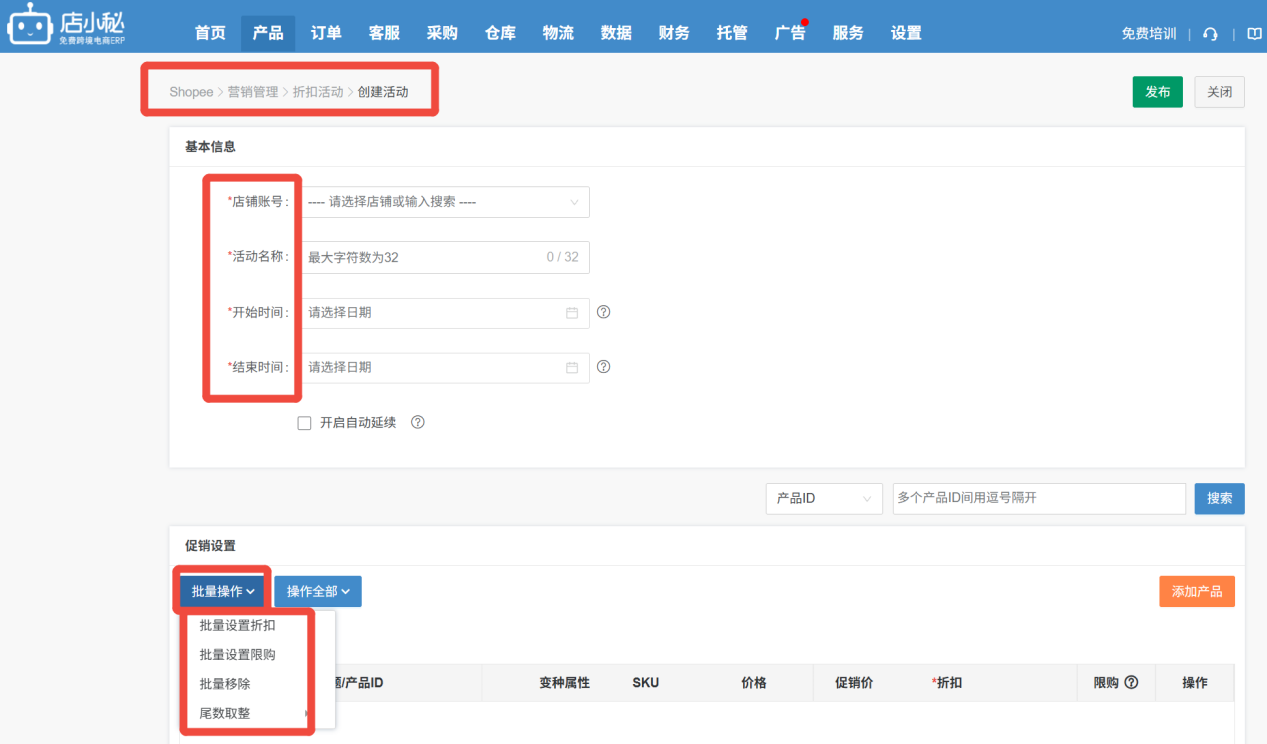Screen dimensions: 1267x744
Task: Click the 促销价 column header
Action: point(854,683)
